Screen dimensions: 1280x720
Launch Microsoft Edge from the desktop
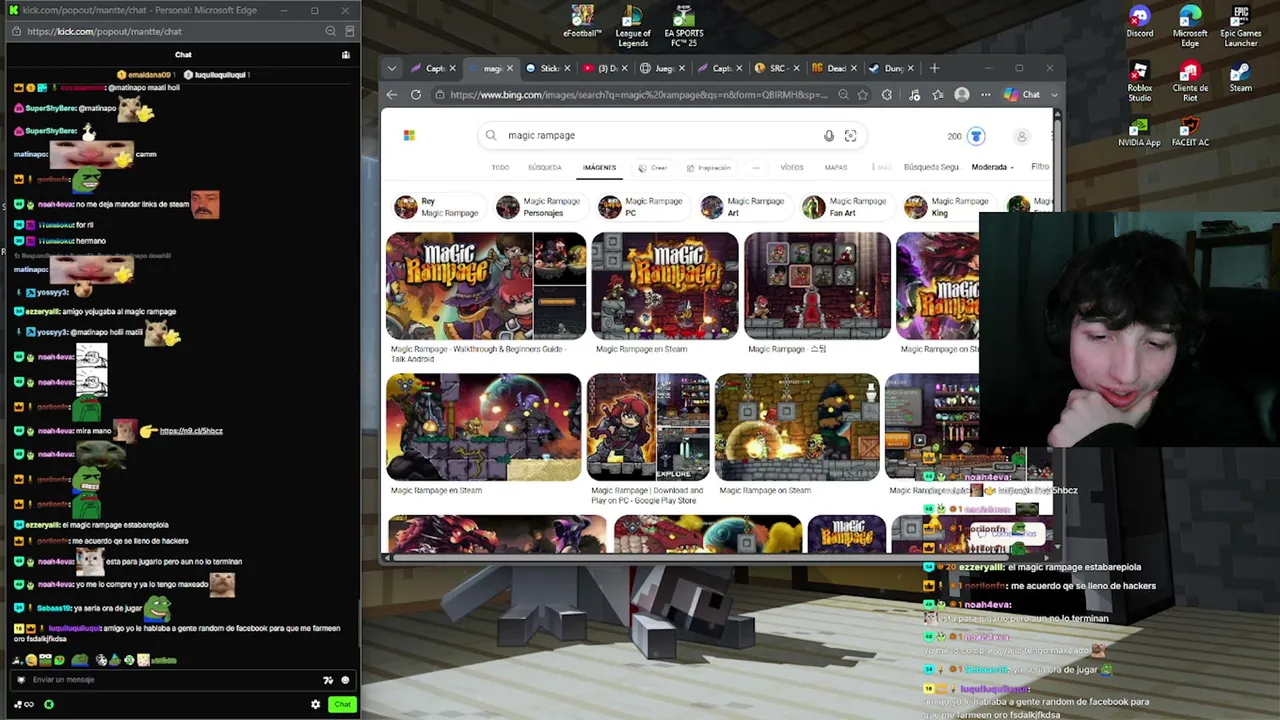[1189, 26]
